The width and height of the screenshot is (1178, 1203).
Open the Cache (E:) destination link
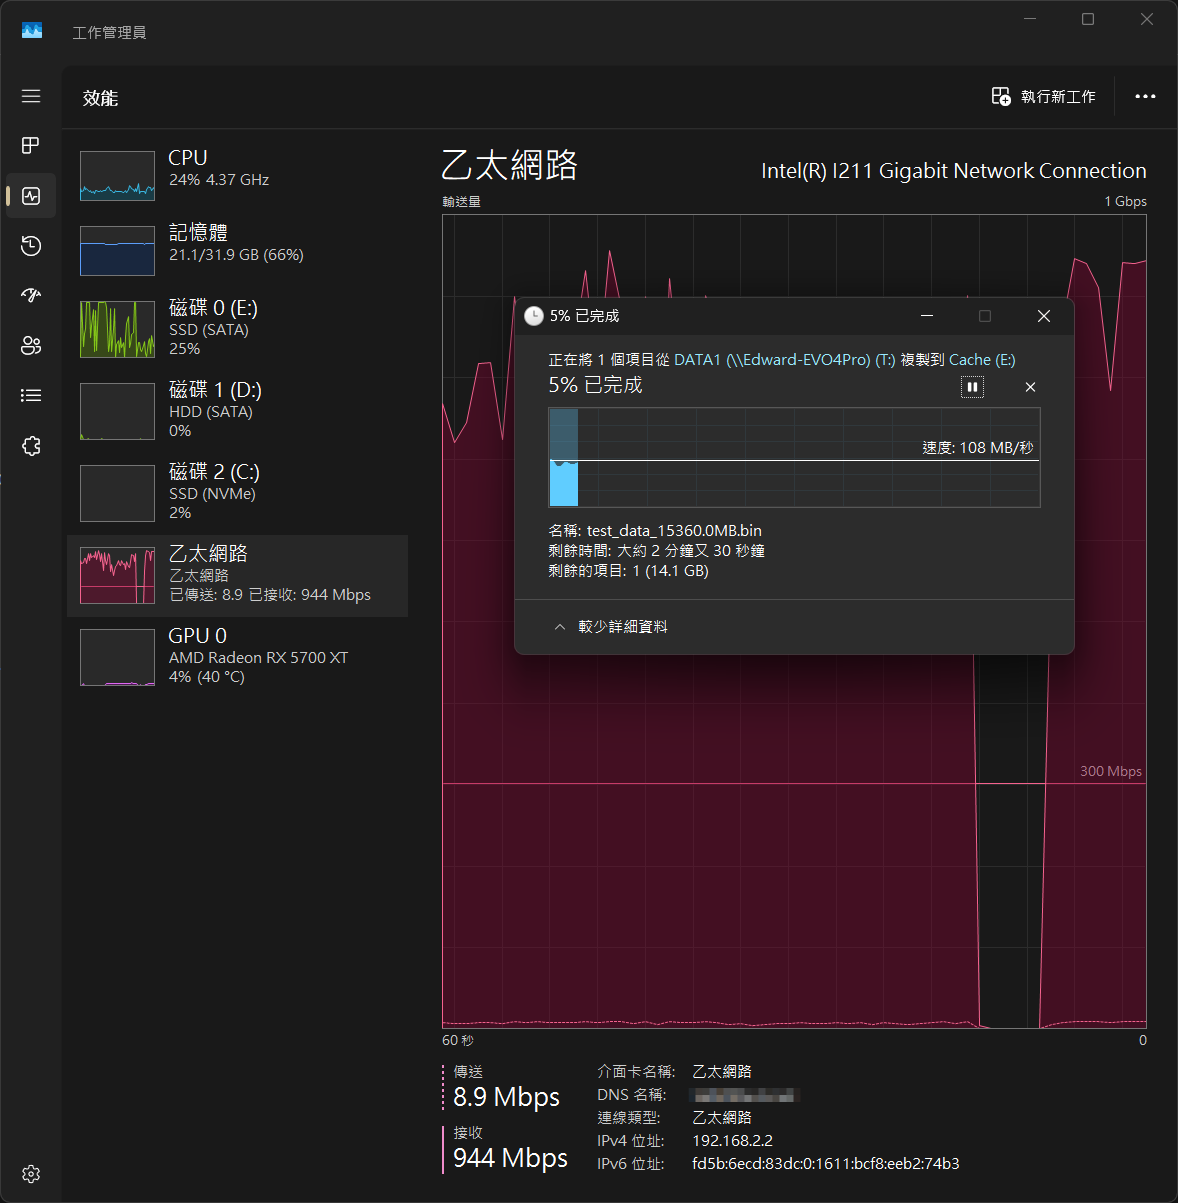[x=982, y=360]
